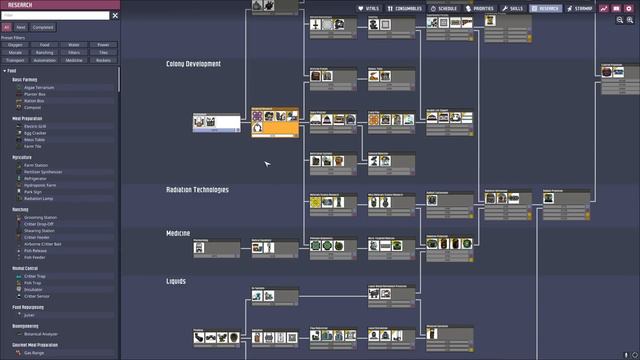This screenshot has width=640, height=360.
Task: Select the Radiation Lamp entry
Action: [64, 198]
